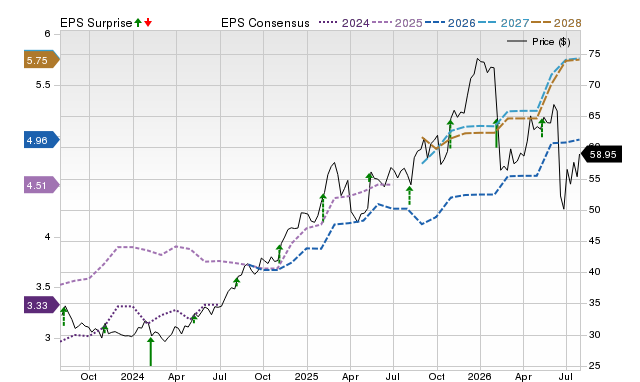Image resolution: width=640 pixels, height=382 pixels.
Task: Click the 2026 EPS consensus legend entry
Action: [450, 23]
